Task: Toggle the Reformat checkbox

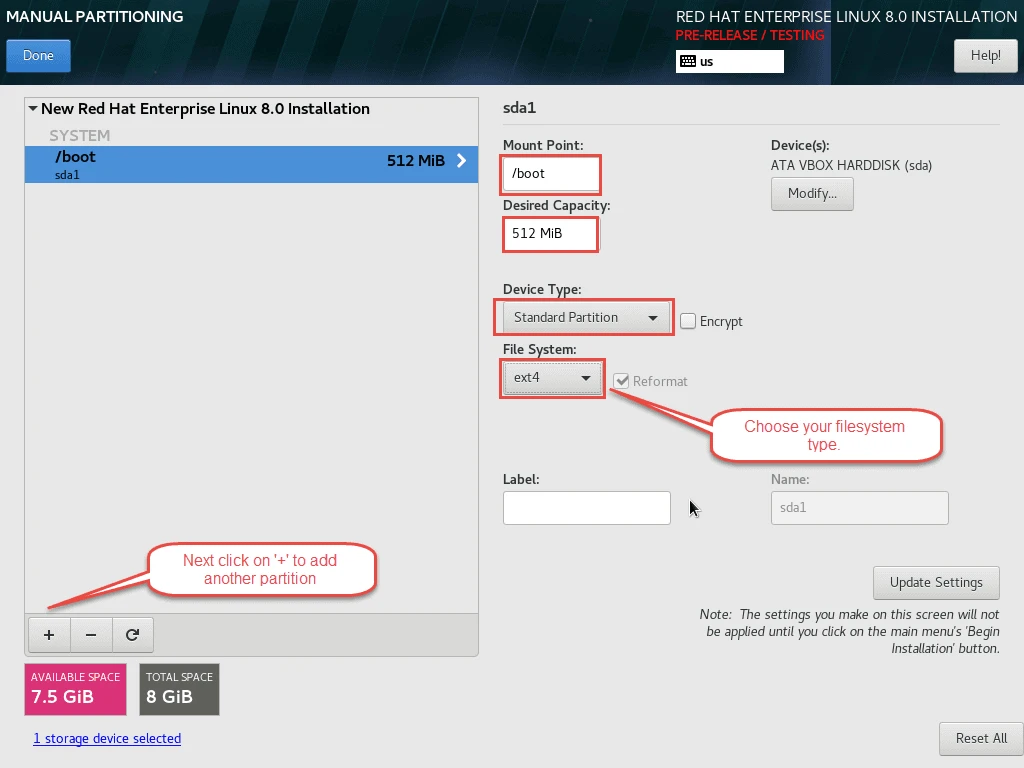Action: tap(621, 381)
